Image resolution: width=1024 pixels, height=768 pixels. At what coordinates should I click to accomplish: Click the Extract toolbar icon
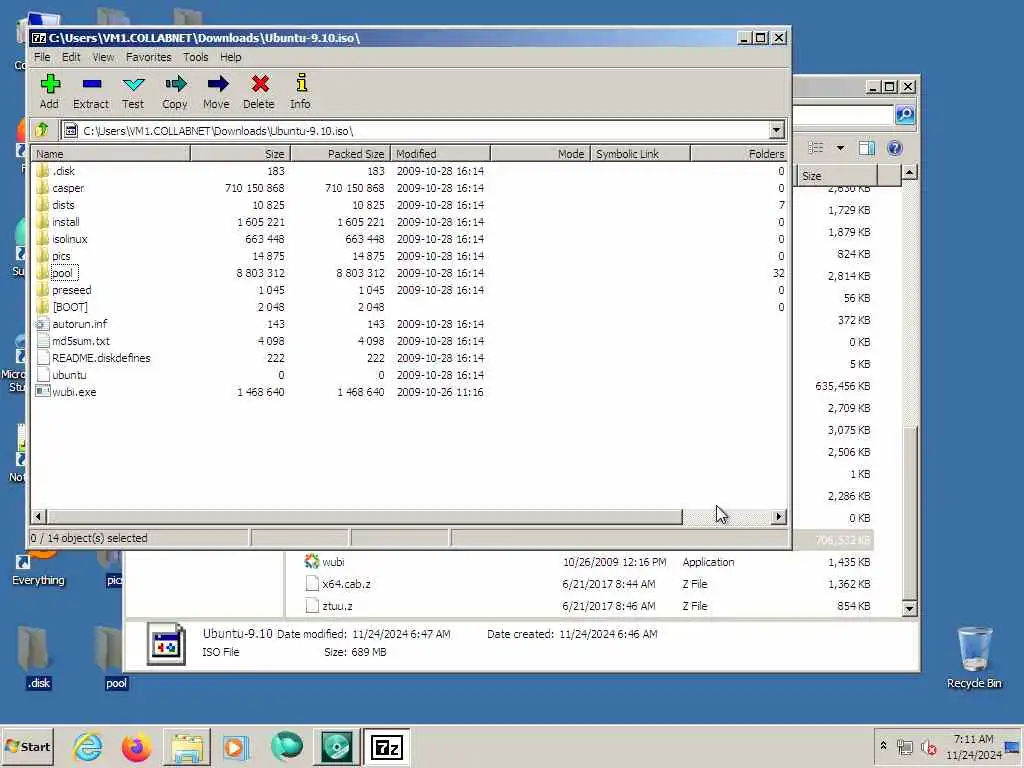tap(91, 84)
